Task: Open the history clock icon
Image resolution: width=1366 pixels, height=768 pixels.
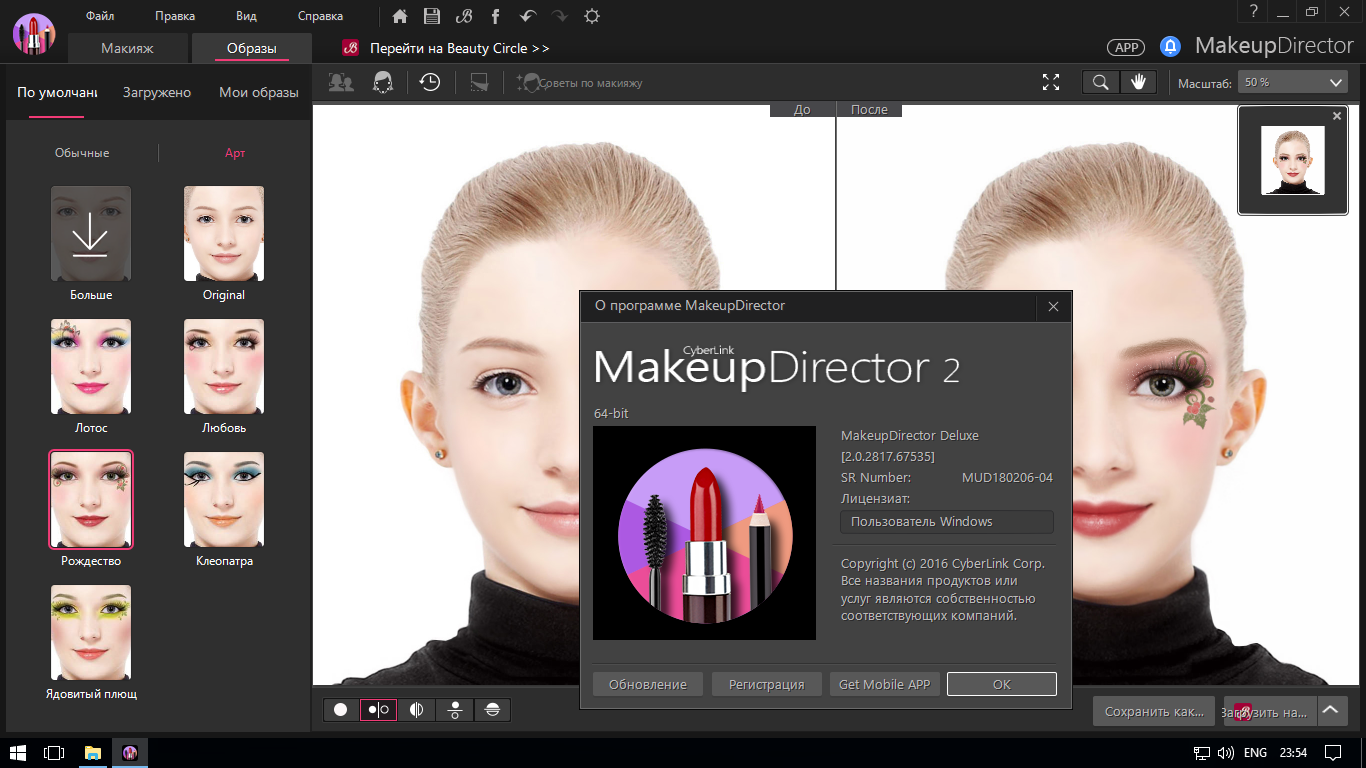Action: click(x=430, y=82)
